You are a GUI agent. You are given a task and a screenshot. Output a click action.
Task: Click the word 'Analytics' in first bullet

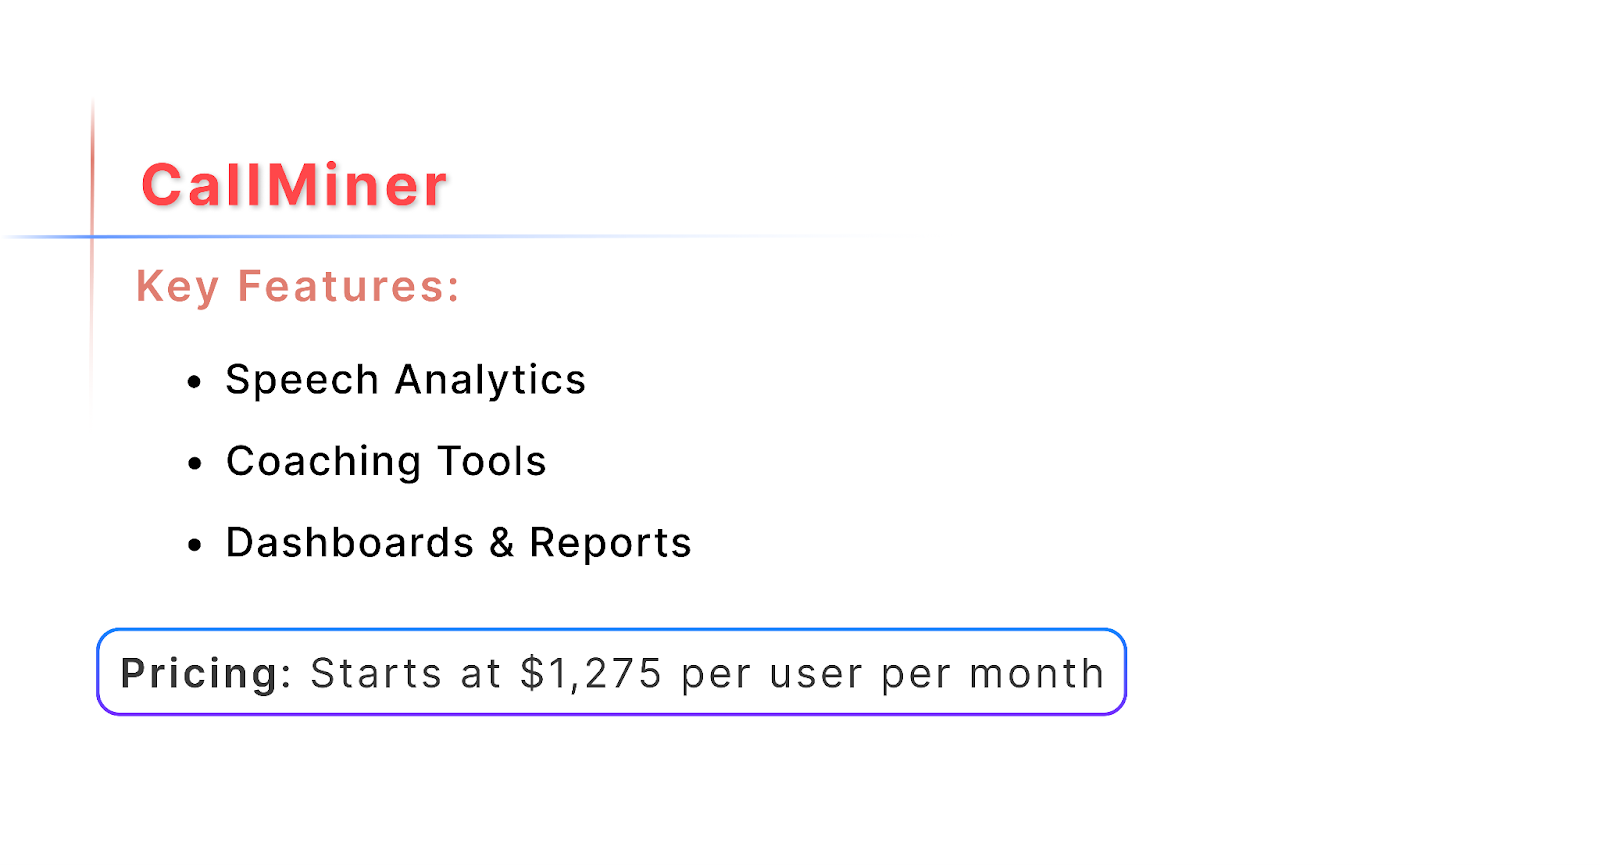click(490, 380)
